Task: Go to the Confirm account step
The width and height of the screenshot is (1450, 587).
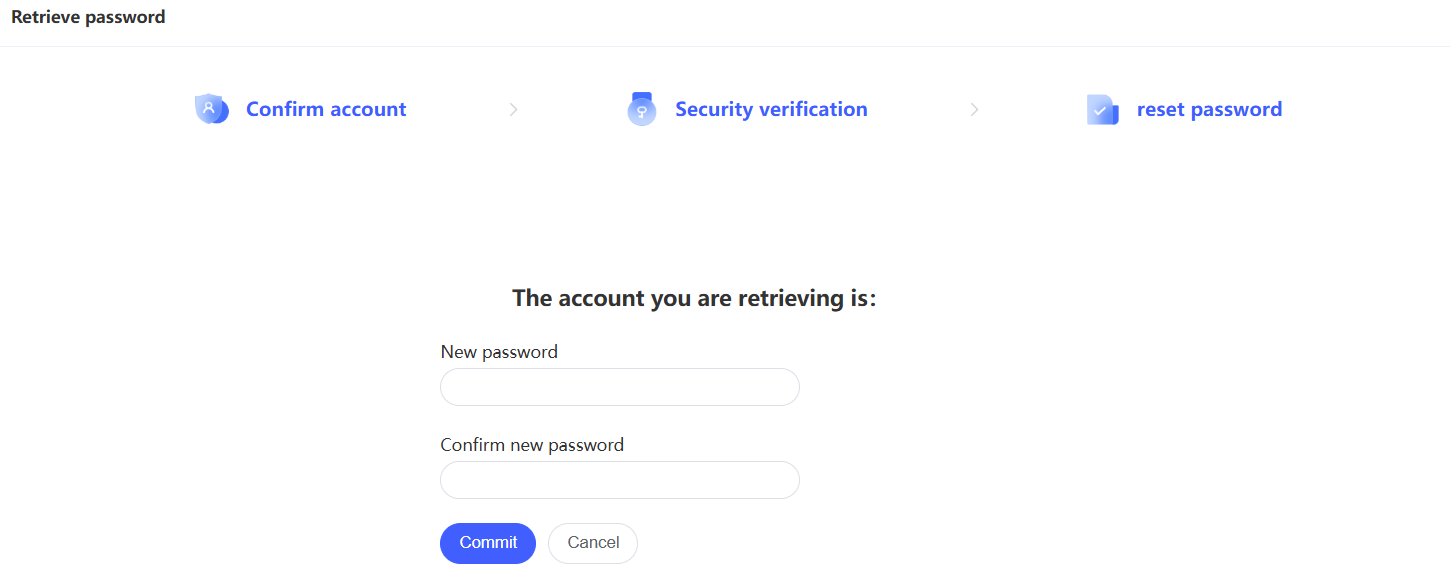Action: click(326, 109)
